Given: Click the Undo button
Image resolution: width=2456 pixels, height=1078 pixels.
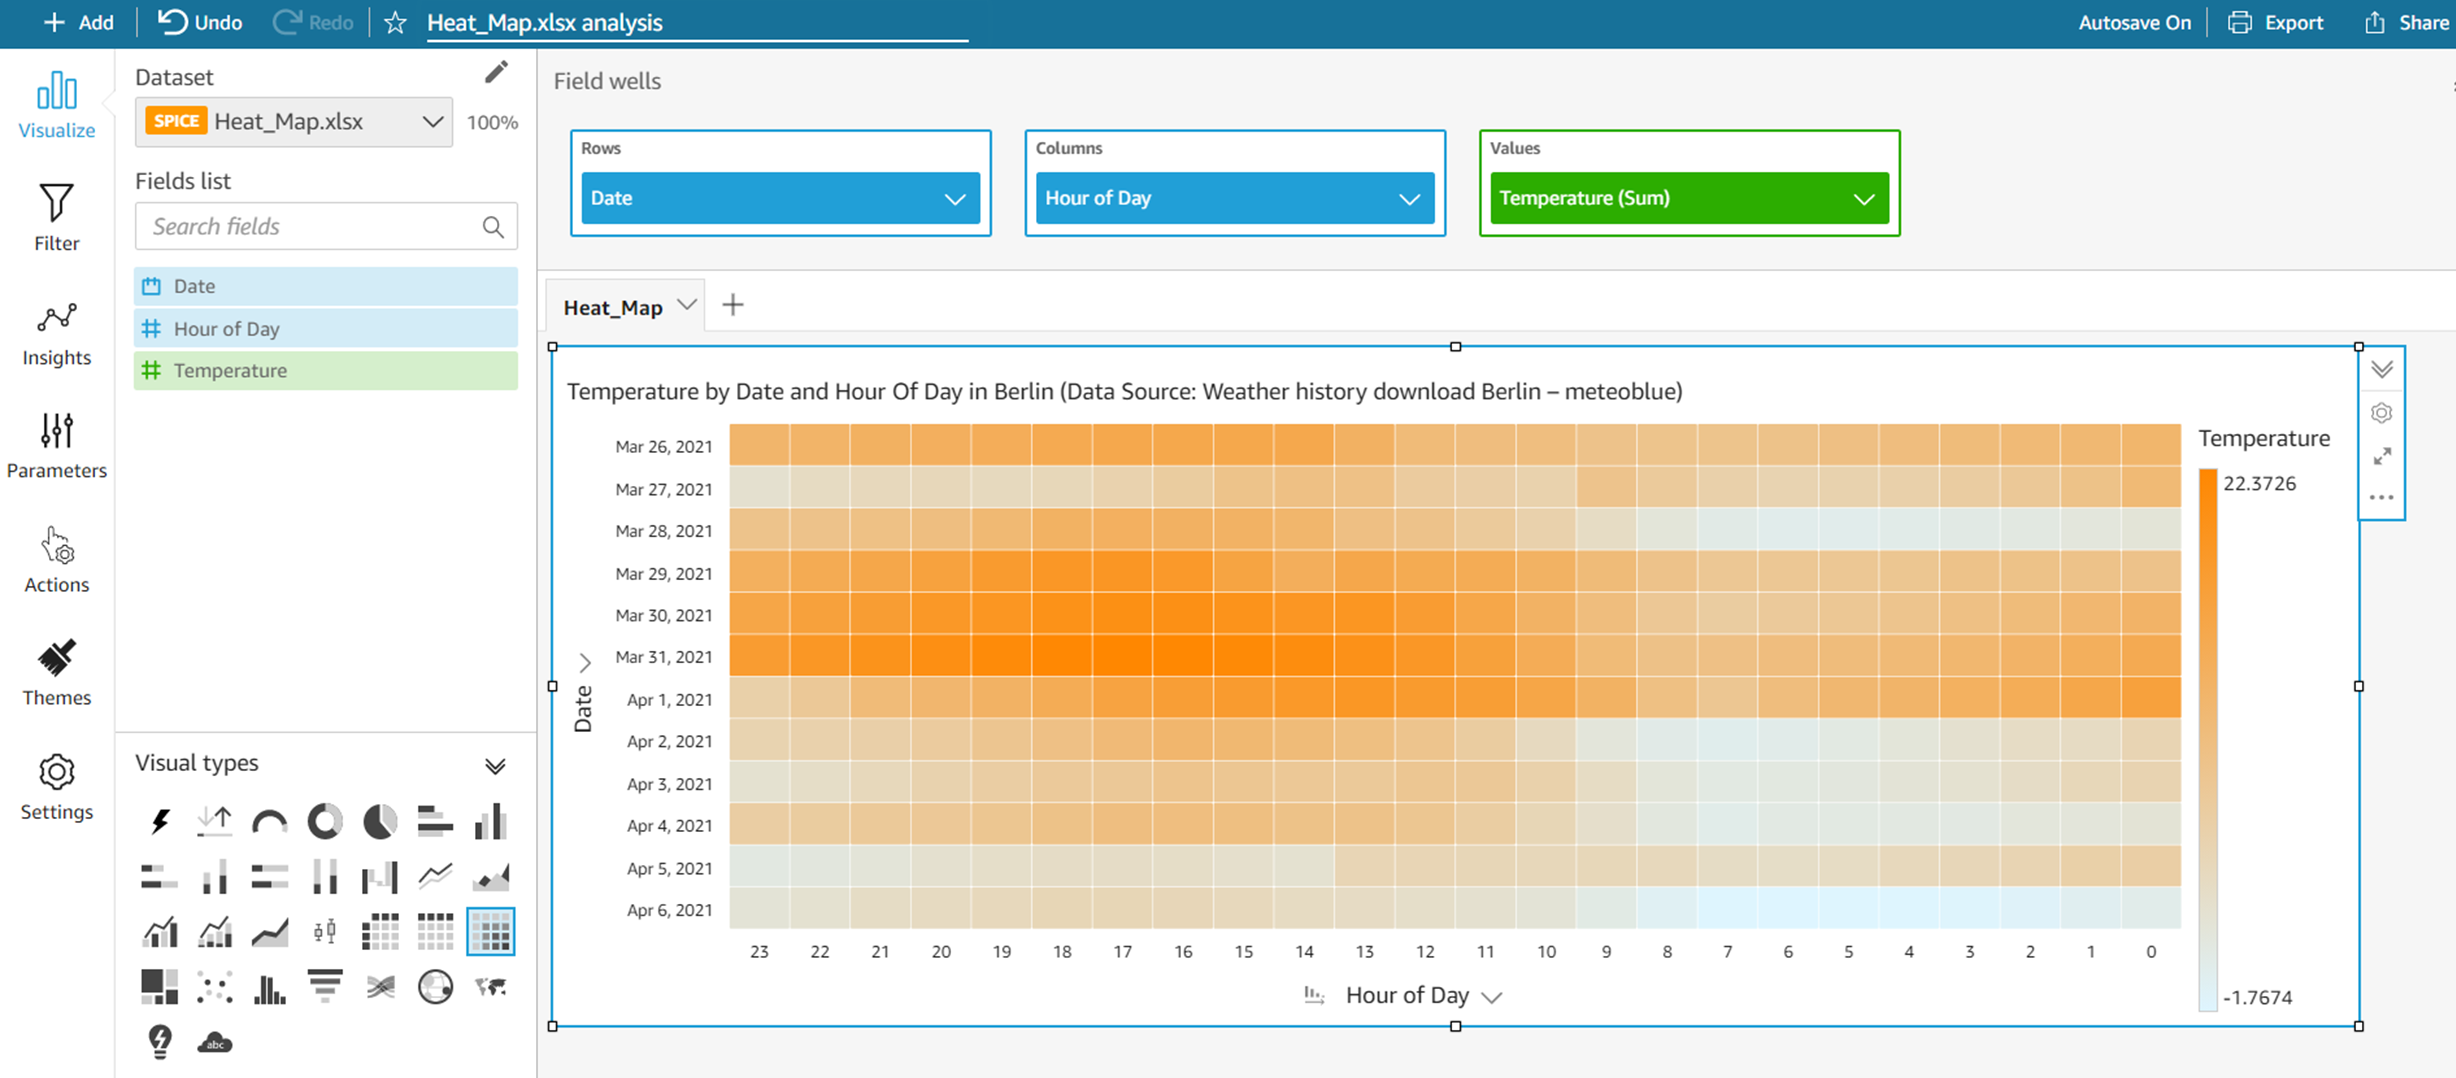Looking at the screenshot, I should [200, 23].
